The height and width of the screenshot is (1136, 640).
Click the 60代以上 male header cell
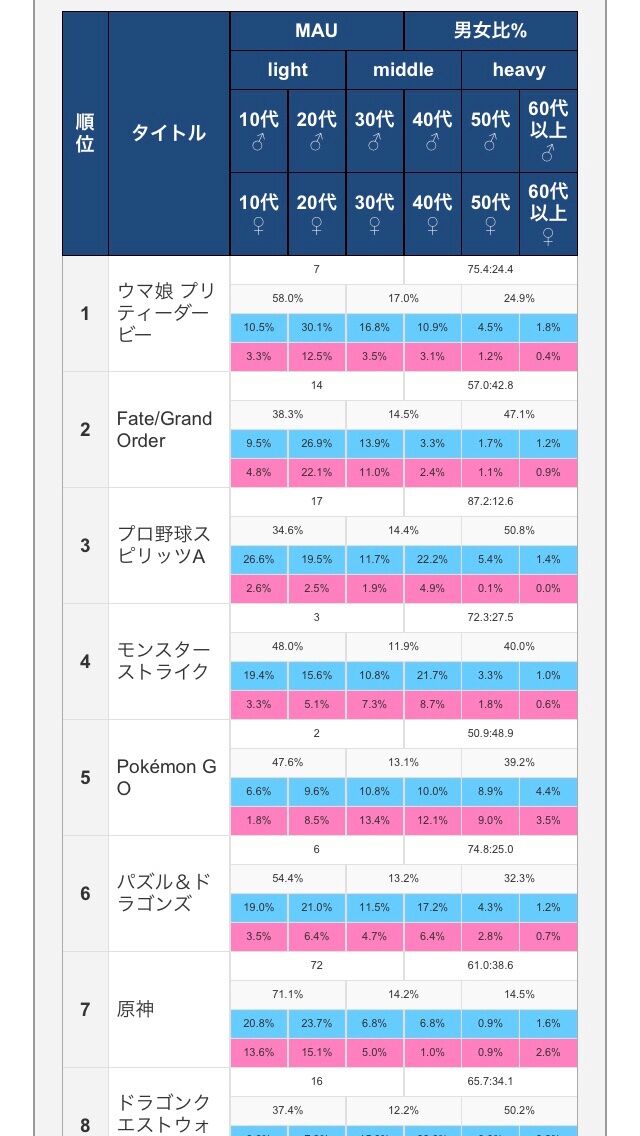click(x=549, y=131)
